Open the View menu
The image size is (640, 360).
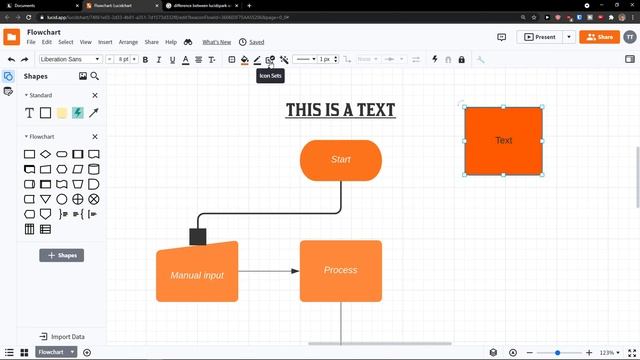[x=86, y=42]
